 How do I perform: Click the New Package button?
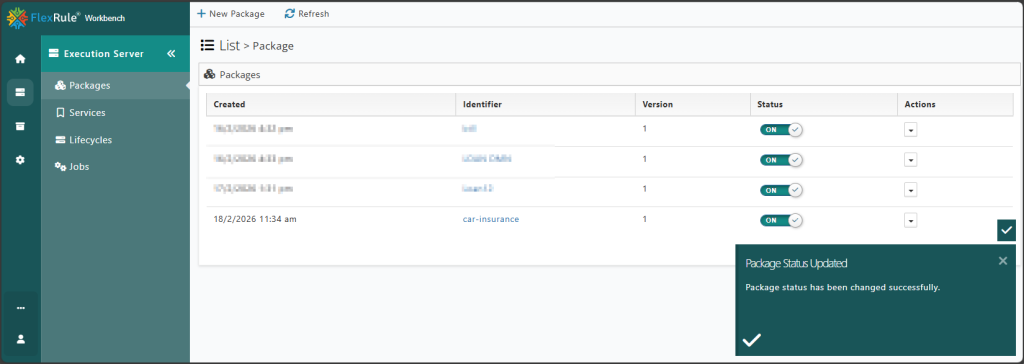[x=231, y=13]
